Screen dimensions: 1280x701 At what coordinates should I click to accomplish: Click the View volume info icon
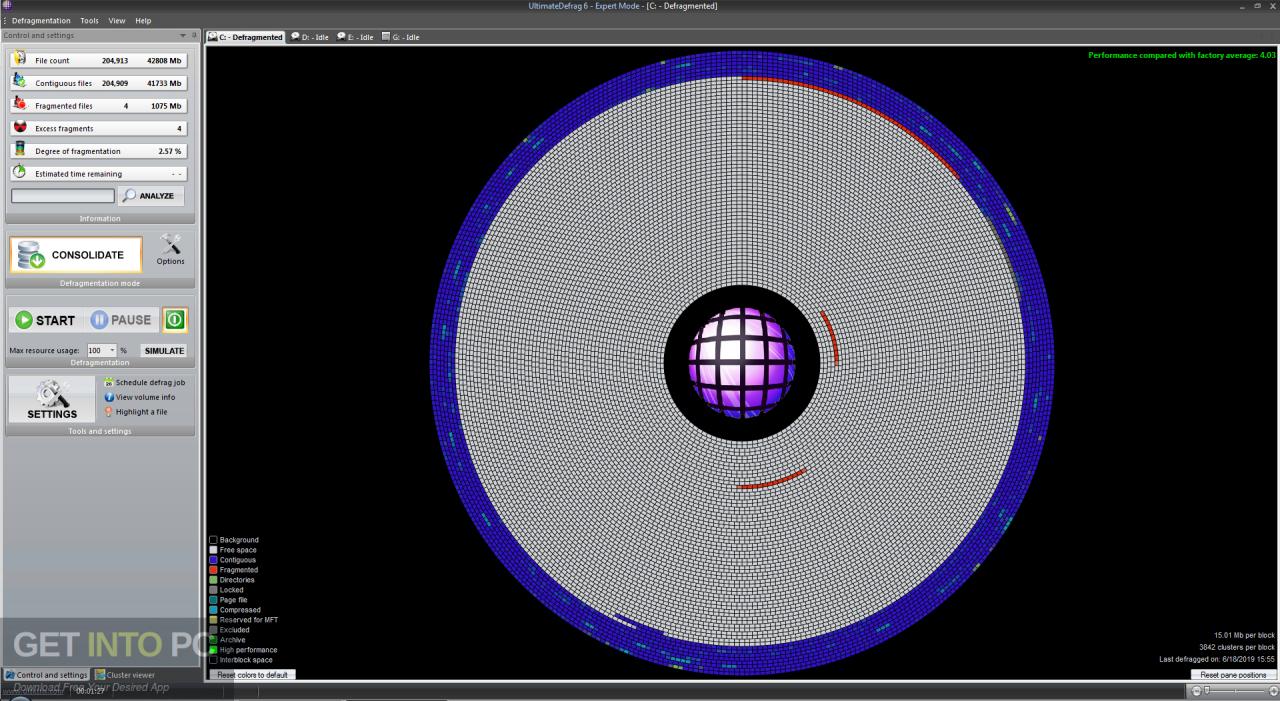tap(109, 397)
